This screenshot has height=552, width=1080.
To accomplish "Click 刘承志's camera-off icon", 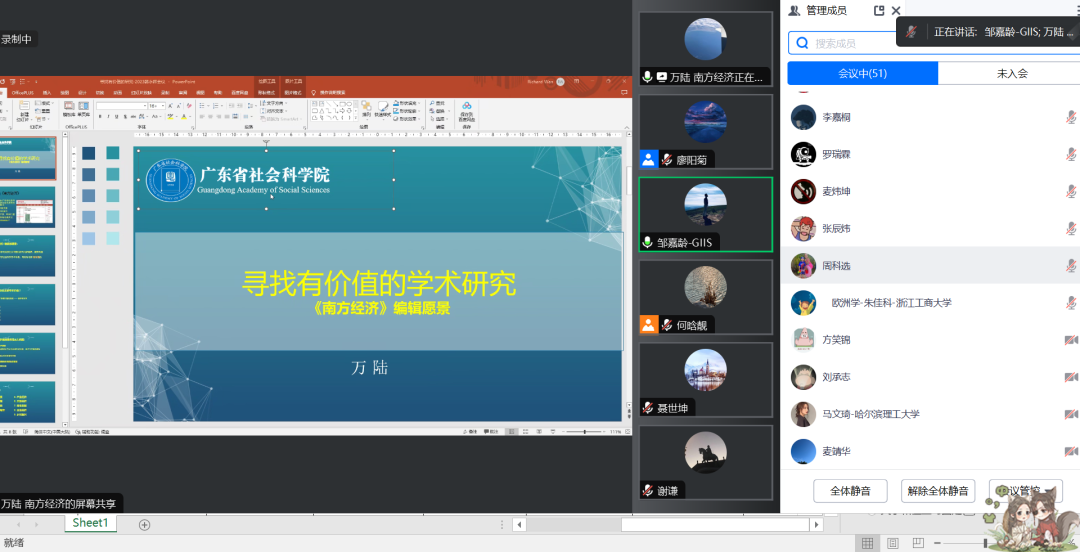I will 1070,377.
